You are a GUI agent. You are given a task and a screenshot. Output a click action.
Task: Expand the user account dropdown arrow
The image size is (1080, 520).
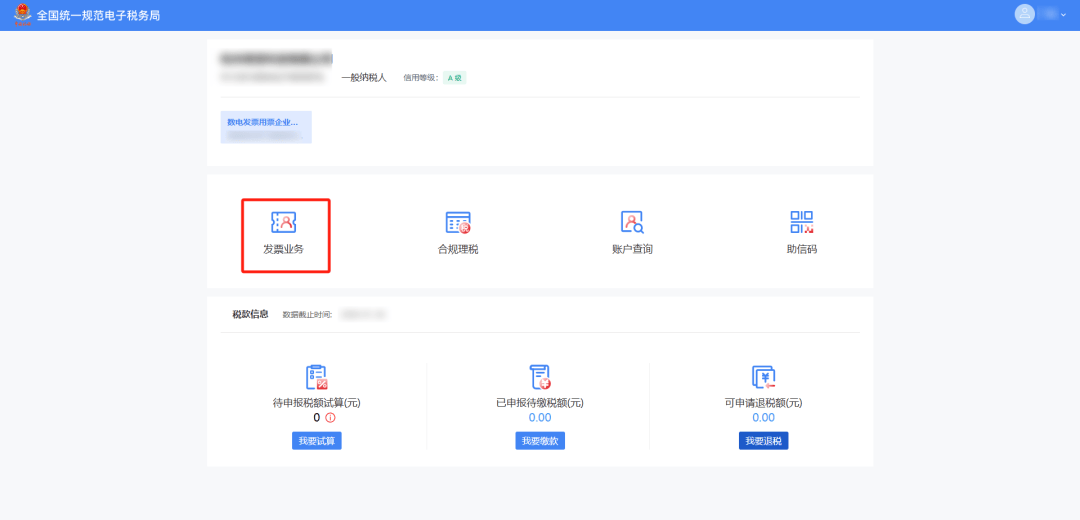(1063, 15)
